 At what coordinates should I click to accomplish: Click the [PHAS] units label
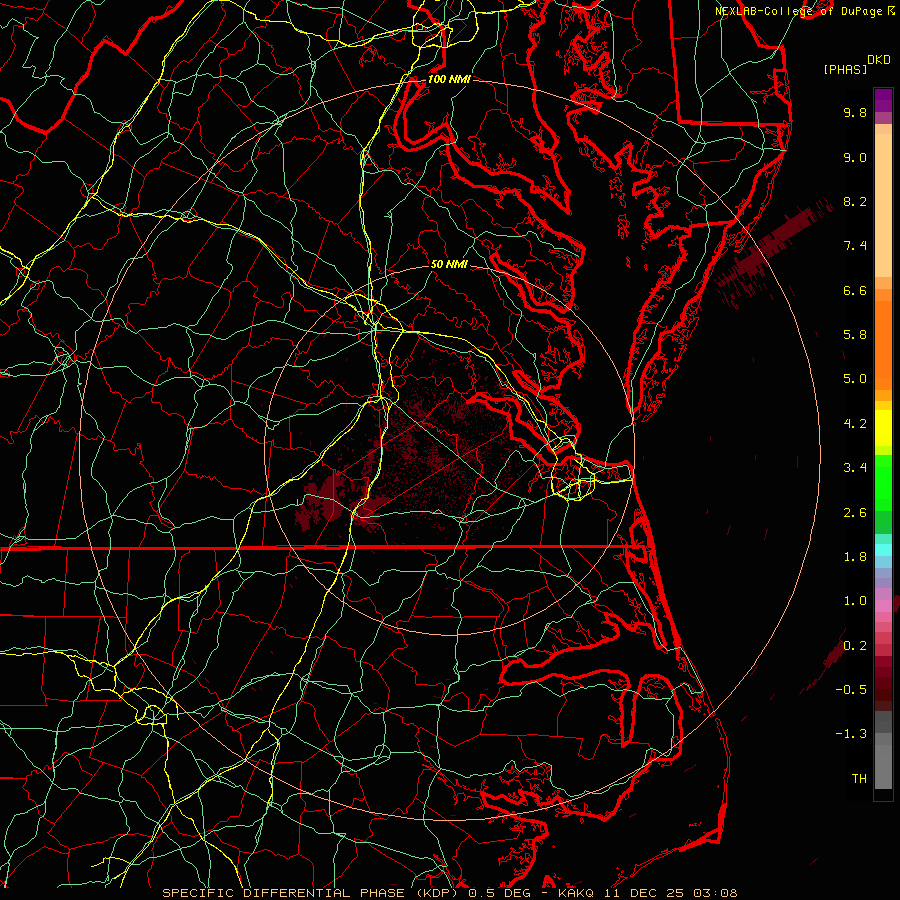click(x=845, y=70)
